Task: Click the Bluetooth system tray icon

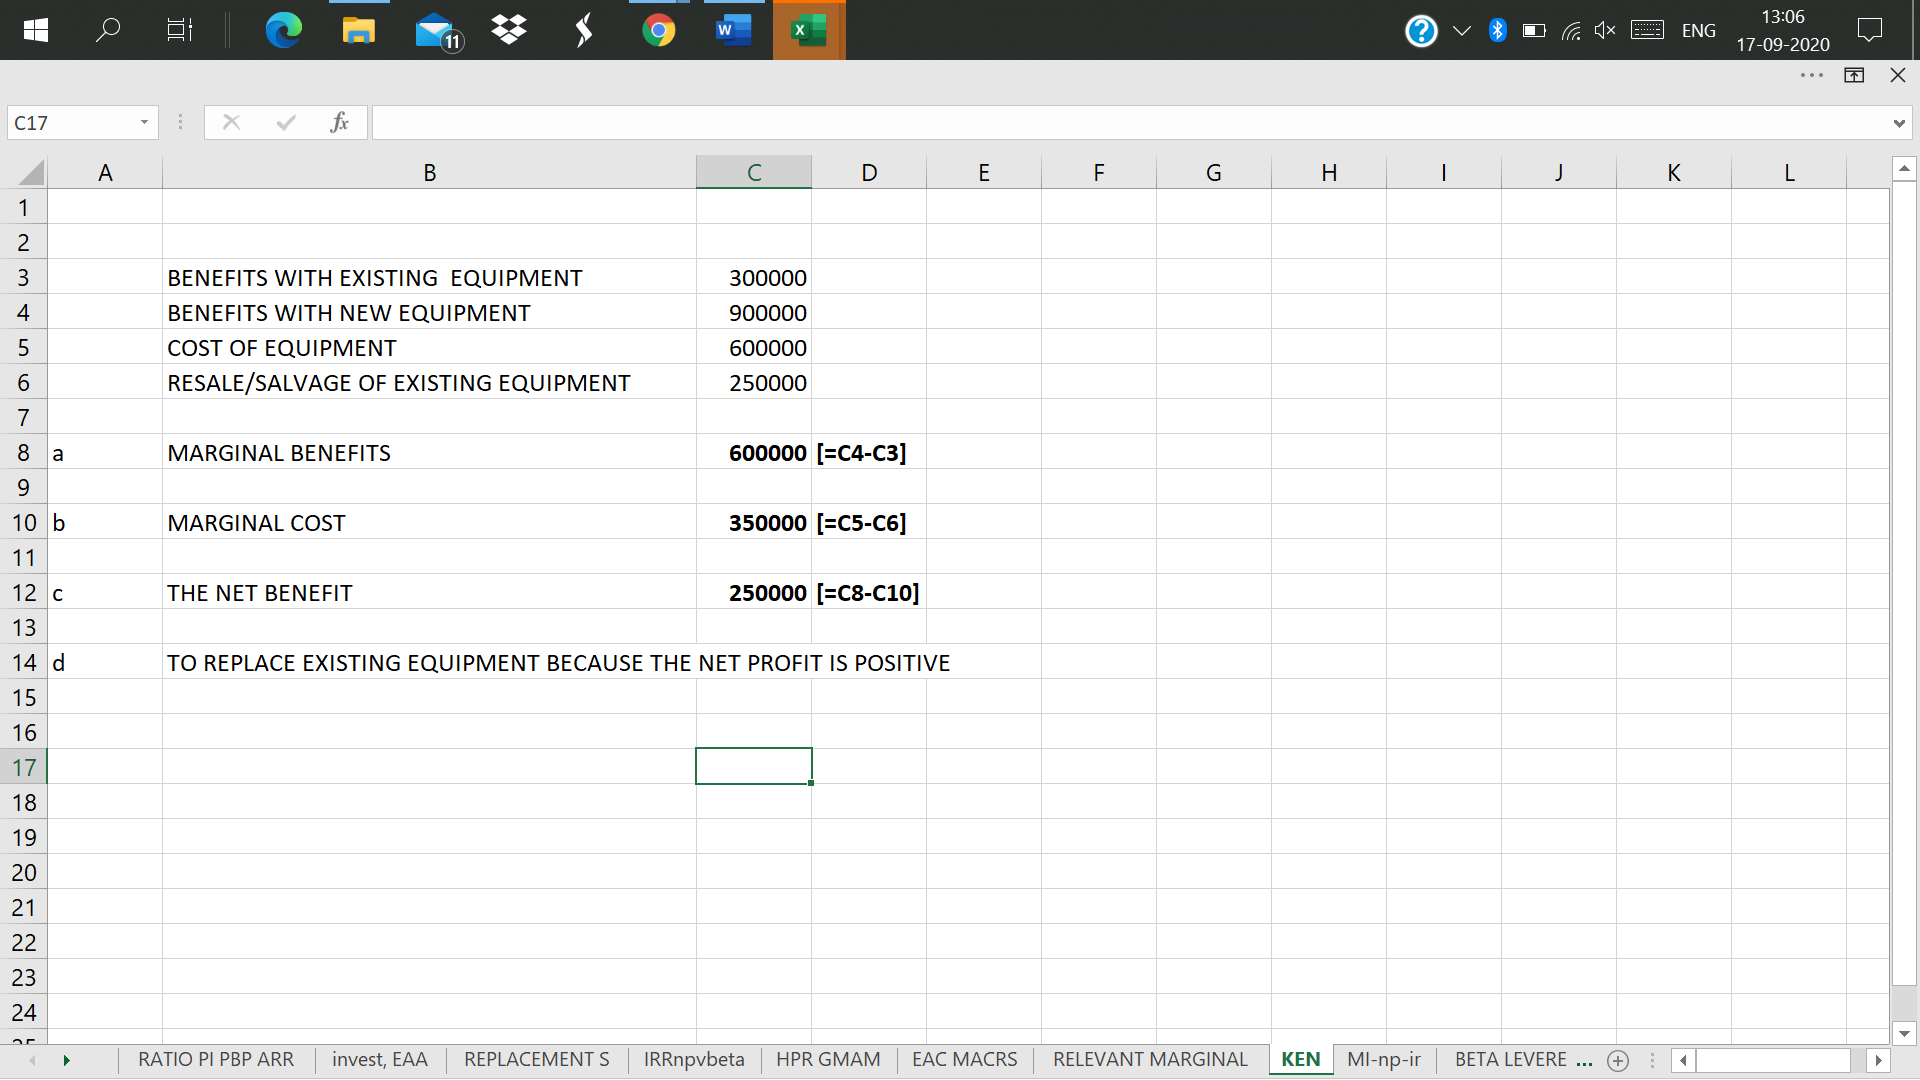Action: click(1497, 30)
